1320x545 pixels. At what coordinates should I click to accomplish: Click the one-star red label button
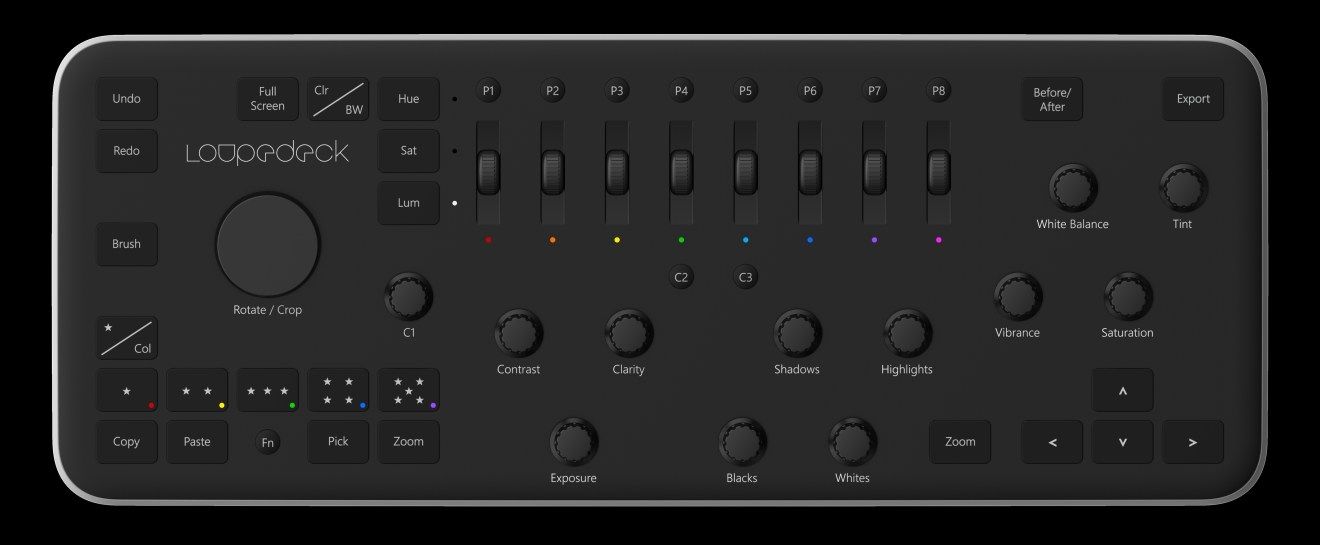[x=127, y=390]
